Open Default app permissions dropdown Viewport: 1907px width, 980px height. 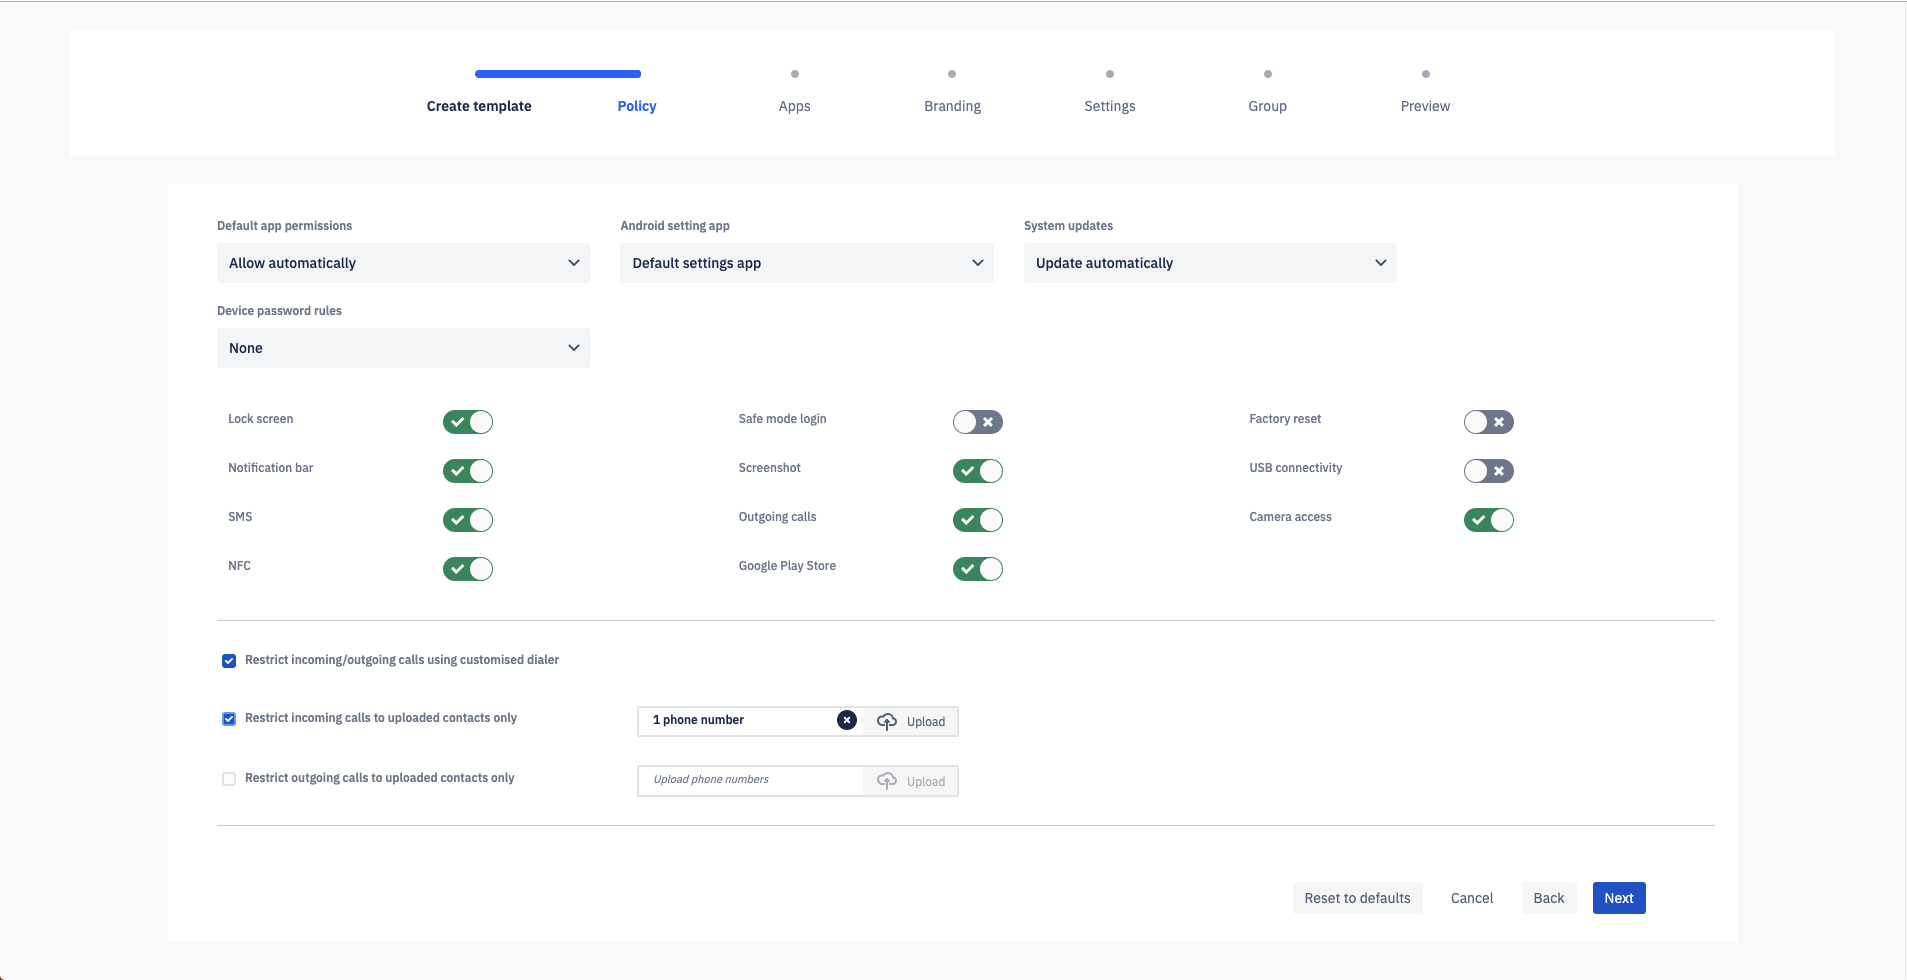point(403,263)
